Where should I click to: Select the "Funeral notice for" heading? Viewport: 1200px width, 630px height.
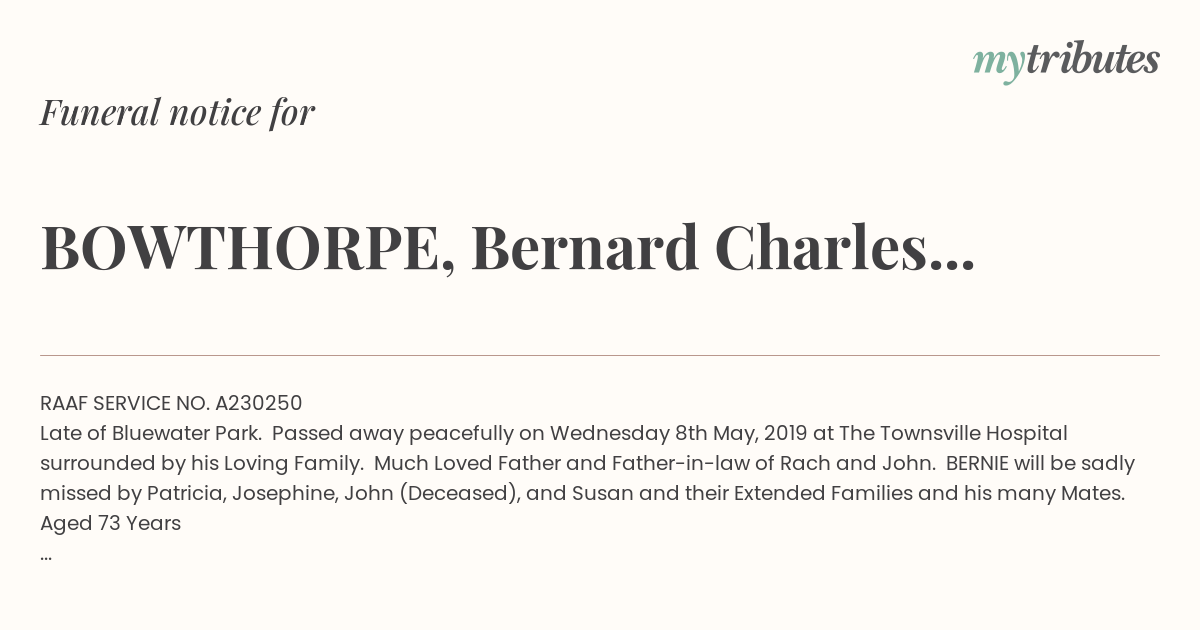tap(177, 112)
